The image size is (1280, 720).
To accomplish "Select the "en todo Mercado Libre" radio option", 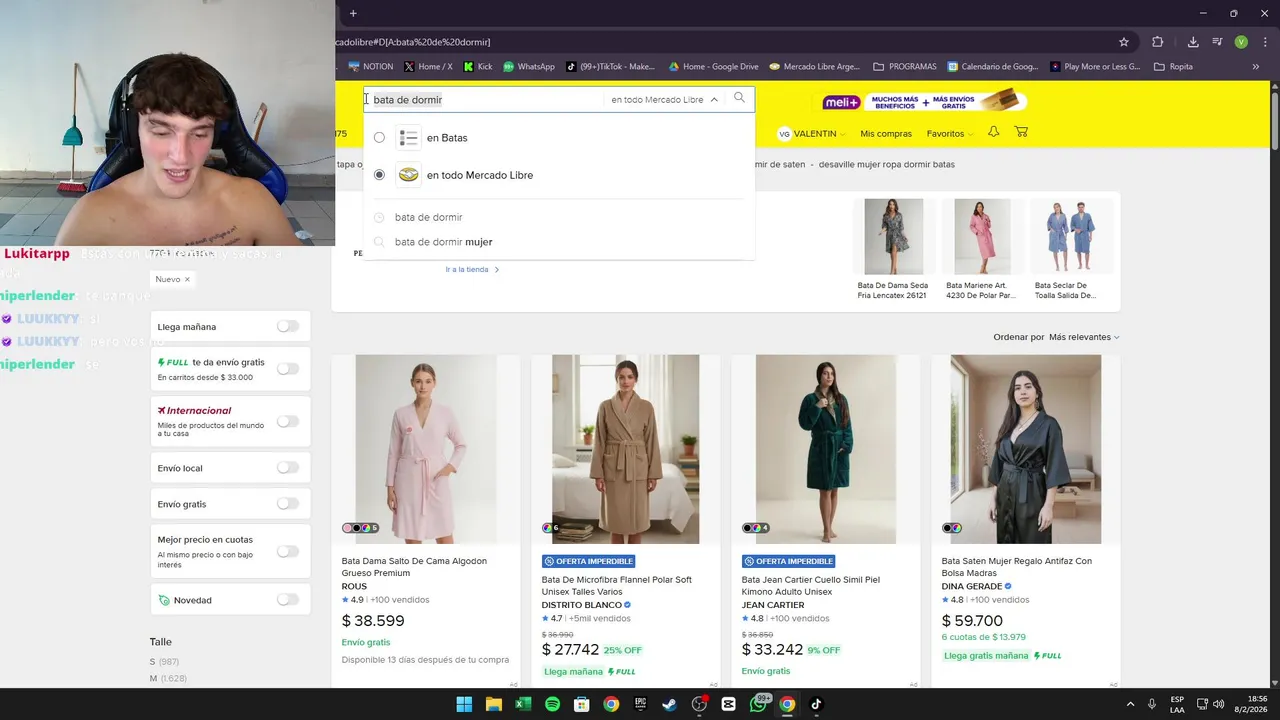I will tap(379, 175).
